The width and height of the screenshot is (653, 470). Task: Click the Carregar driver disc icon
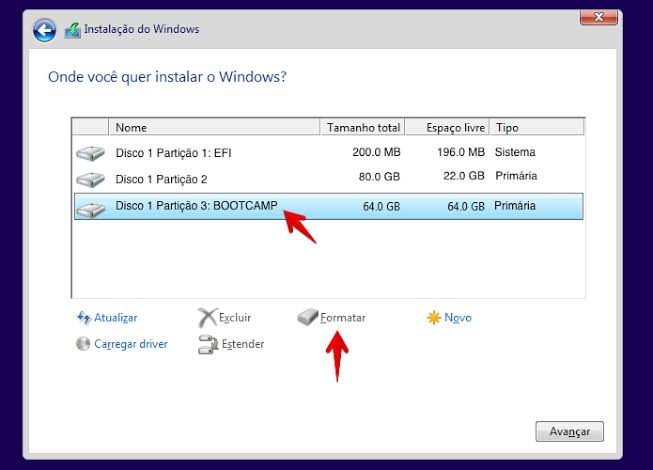(x=83, y=344)
